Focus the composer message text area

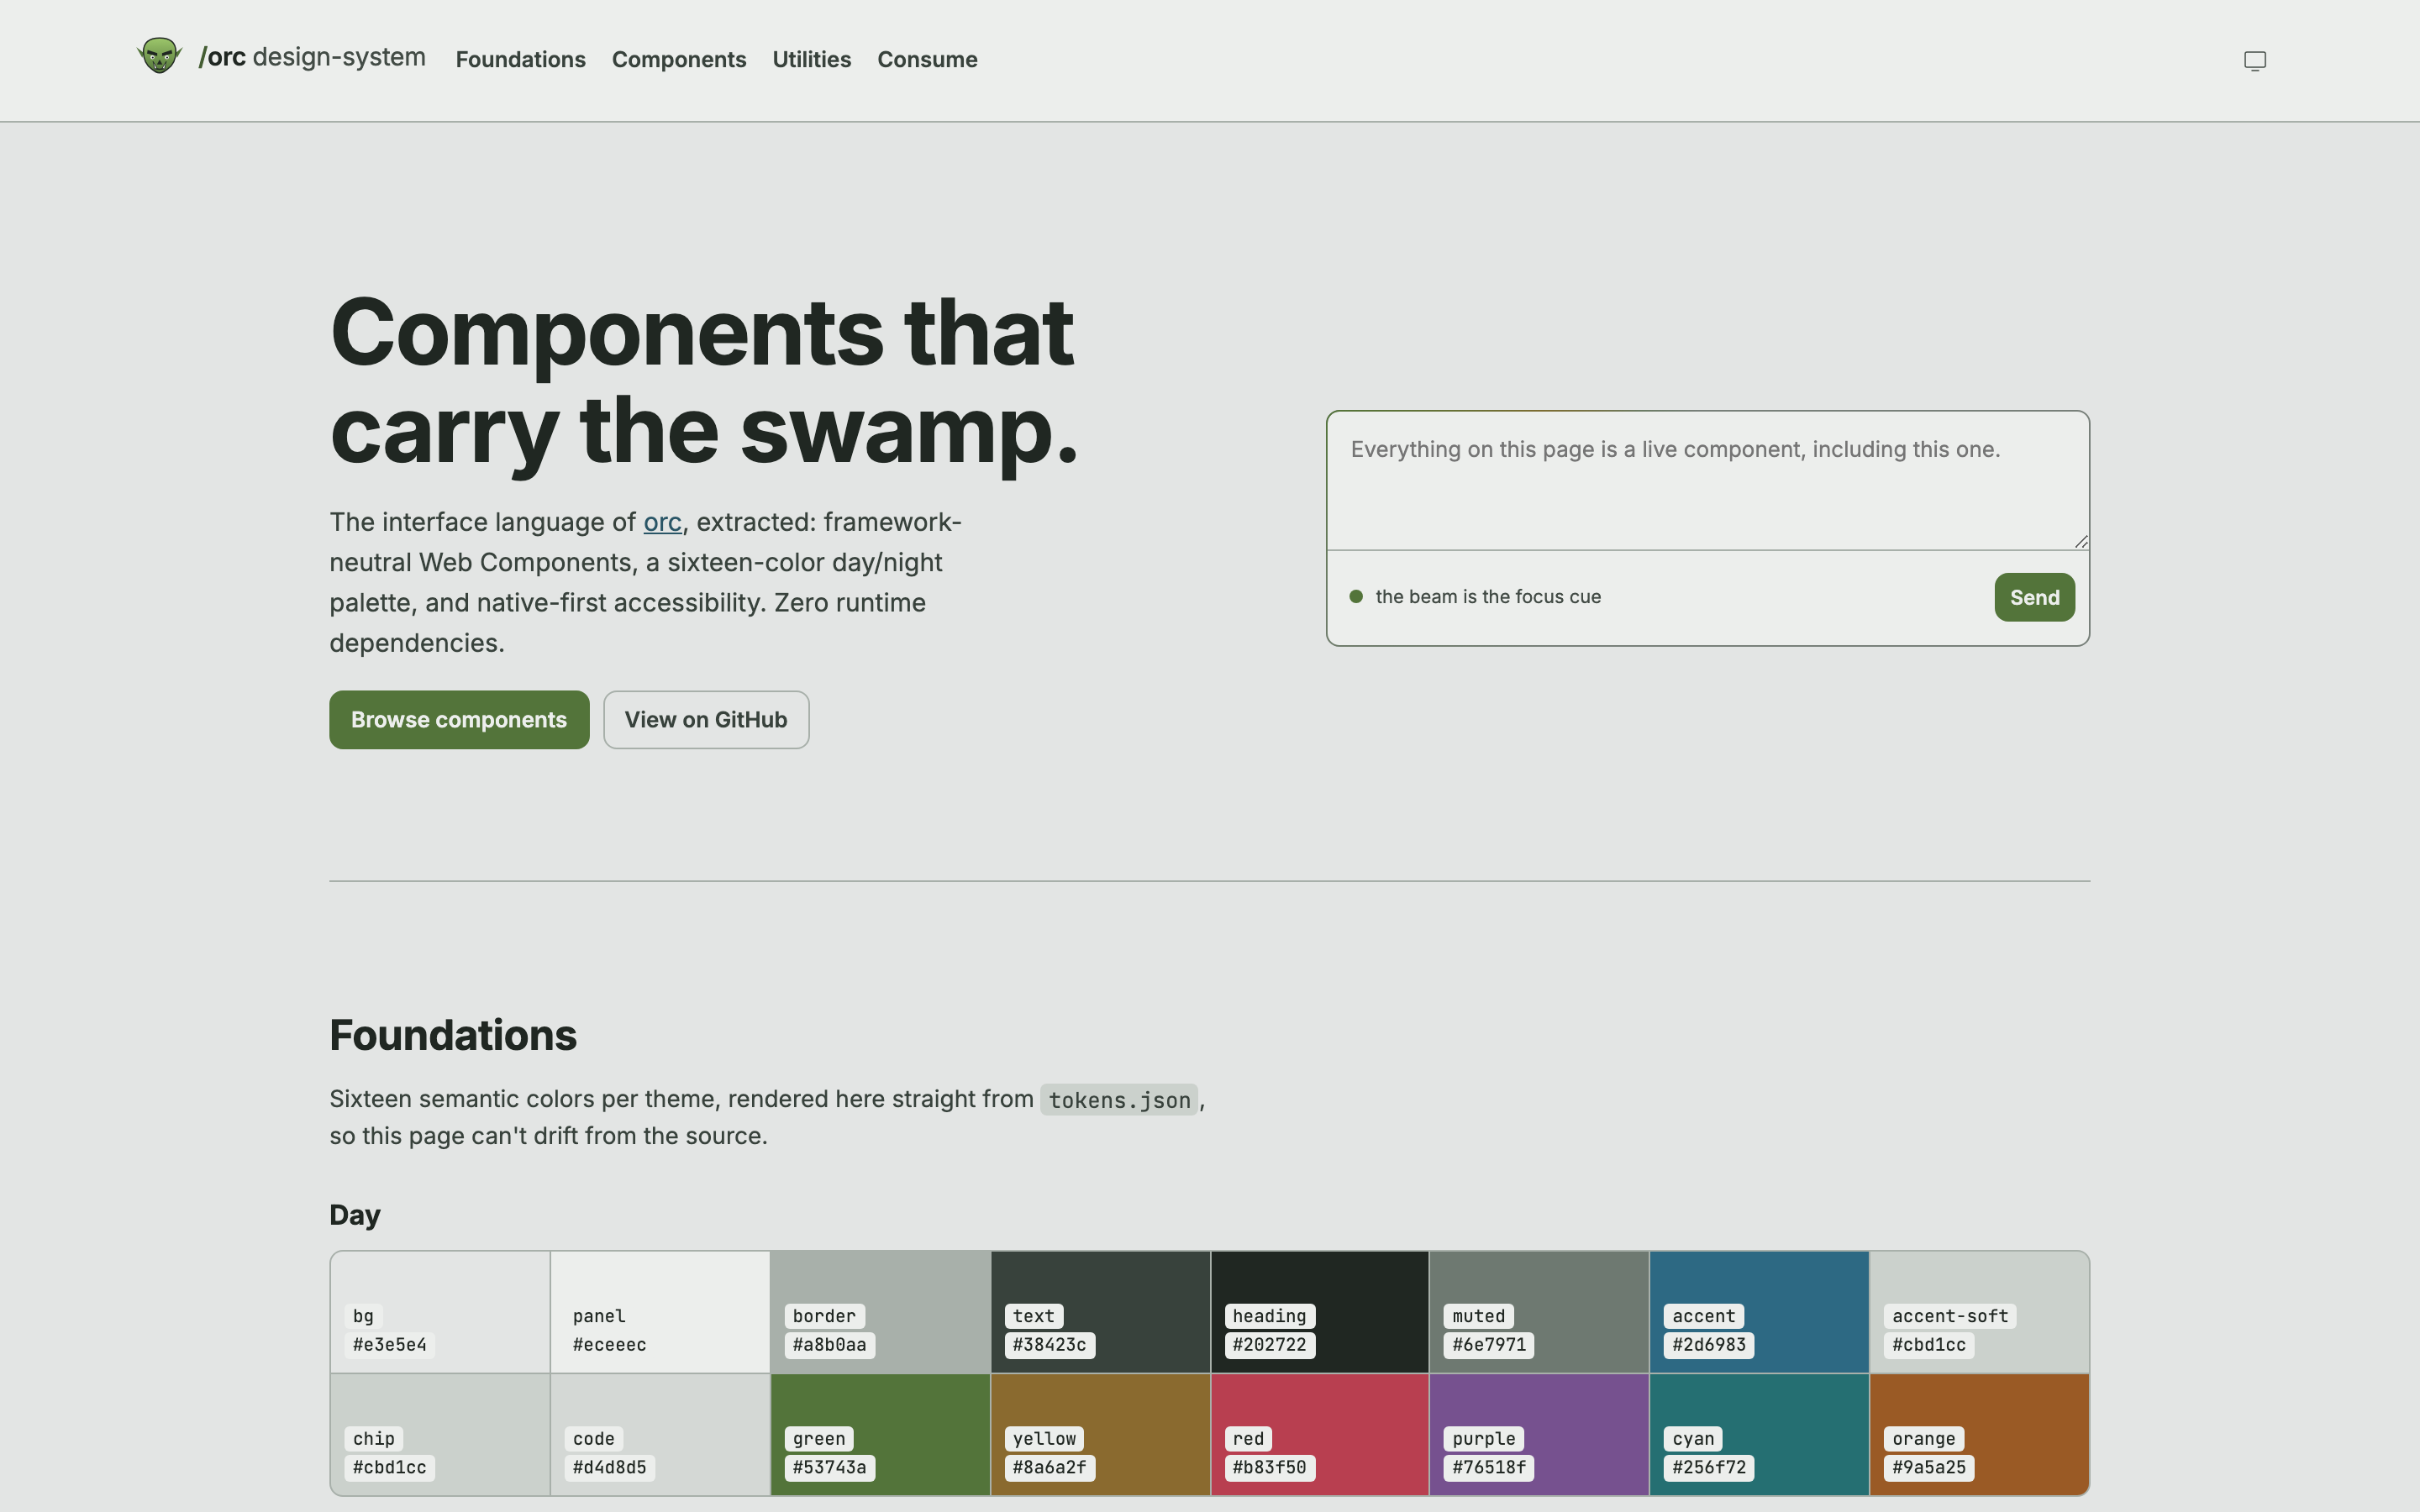1708,481
